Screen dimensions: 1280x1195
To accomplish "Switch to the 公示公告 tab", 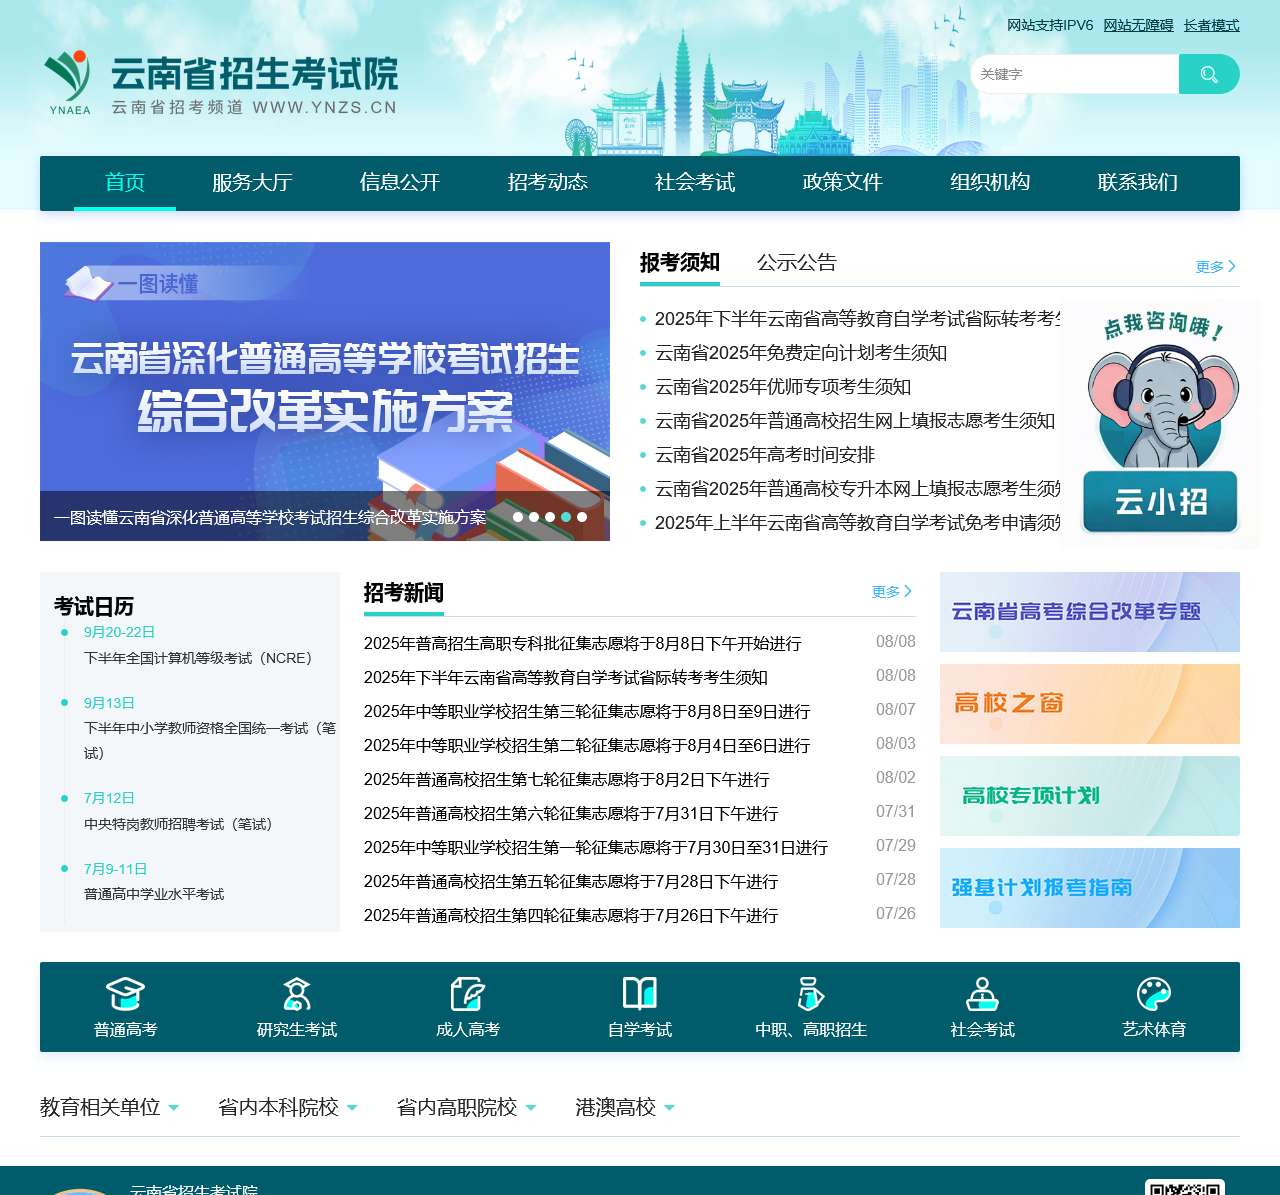I will [x=797, y=263].
